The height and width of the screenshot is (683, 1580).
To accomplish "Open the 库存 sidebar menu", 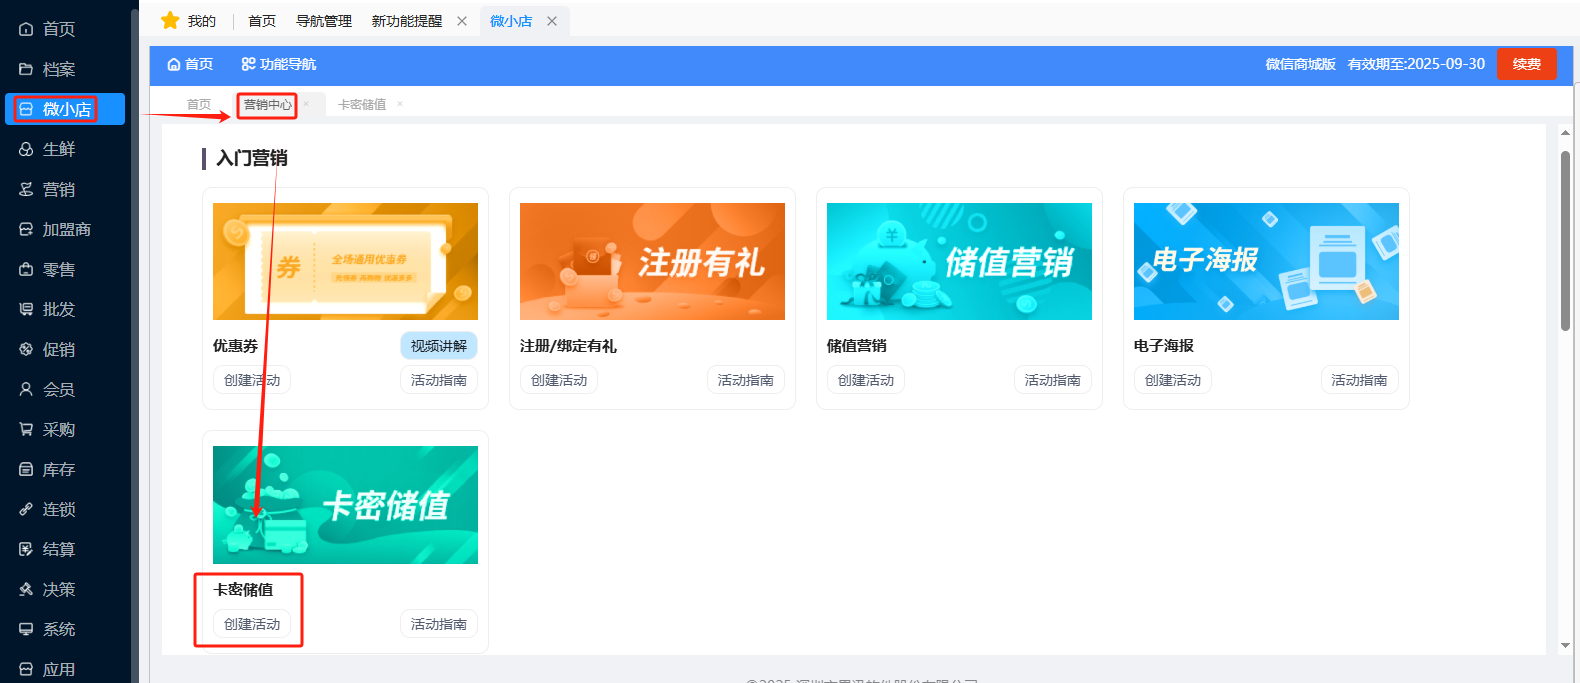I will pyautogui.click(x=58, y=469).
